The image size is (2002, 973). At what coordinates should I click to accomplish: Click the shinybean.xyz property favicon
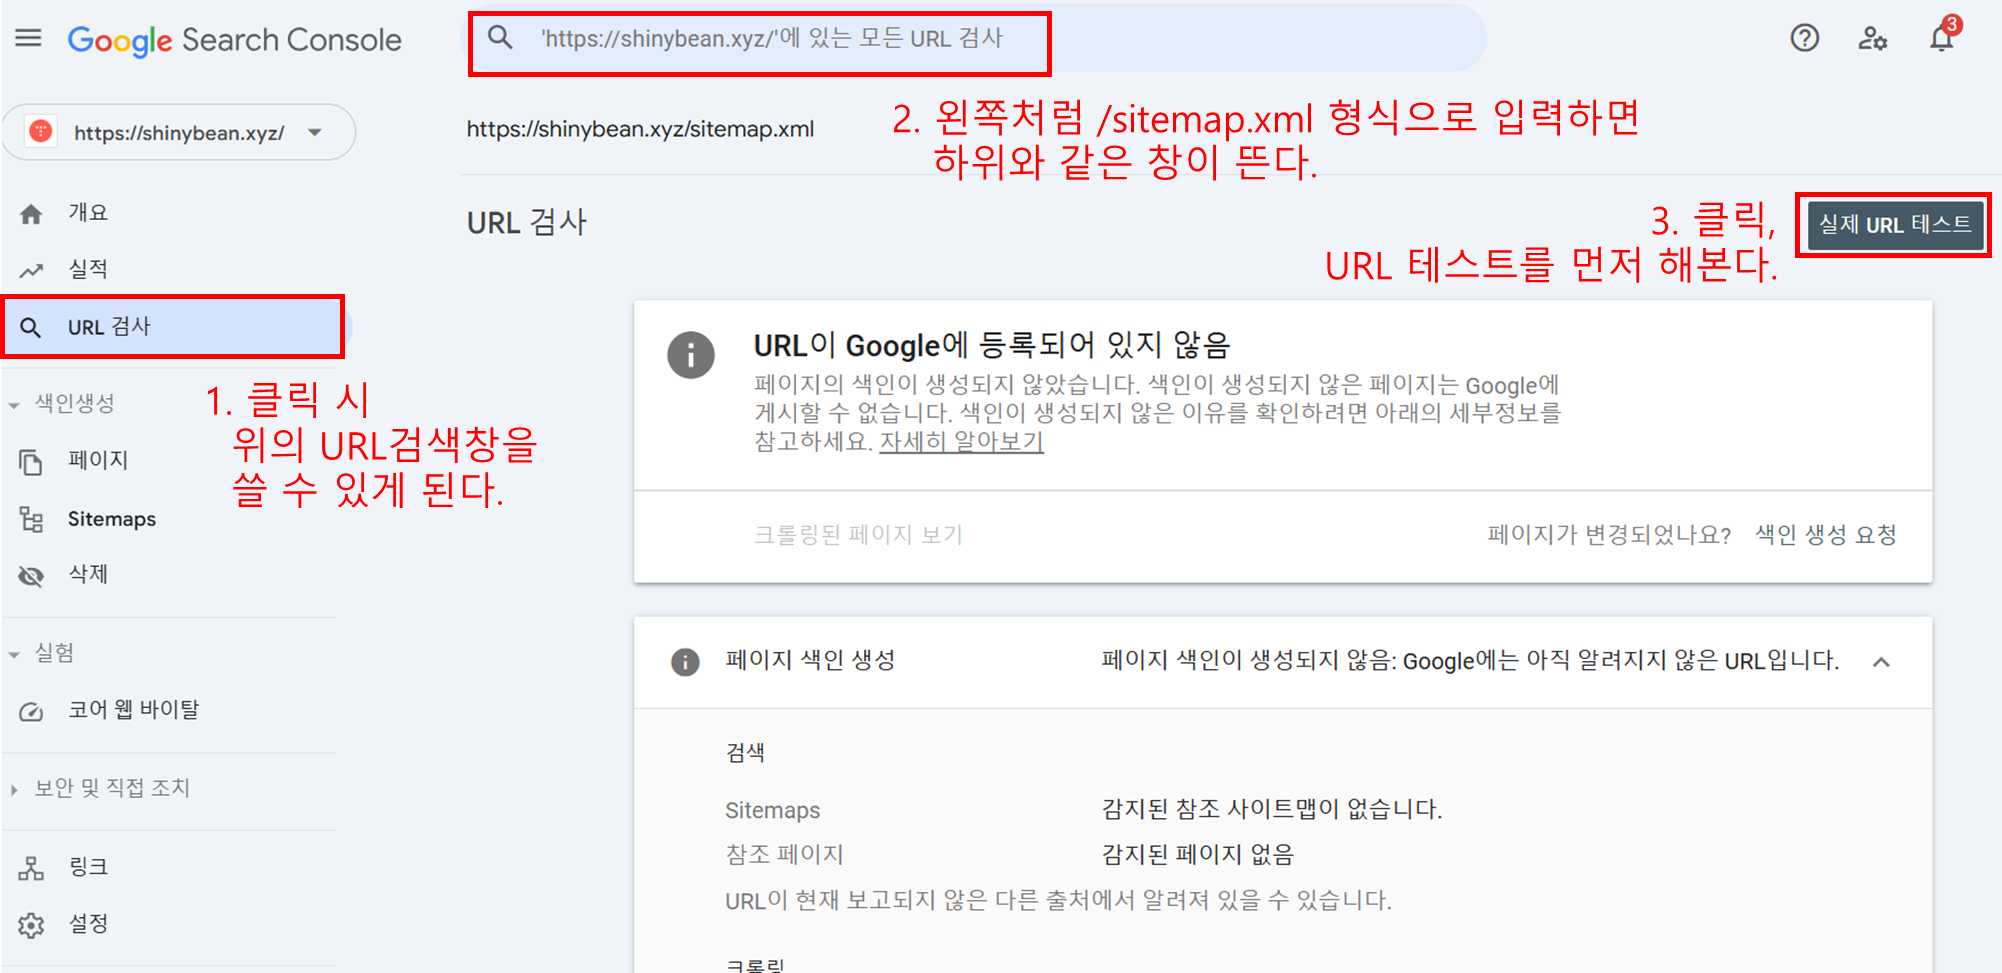[x=41, y=132]
